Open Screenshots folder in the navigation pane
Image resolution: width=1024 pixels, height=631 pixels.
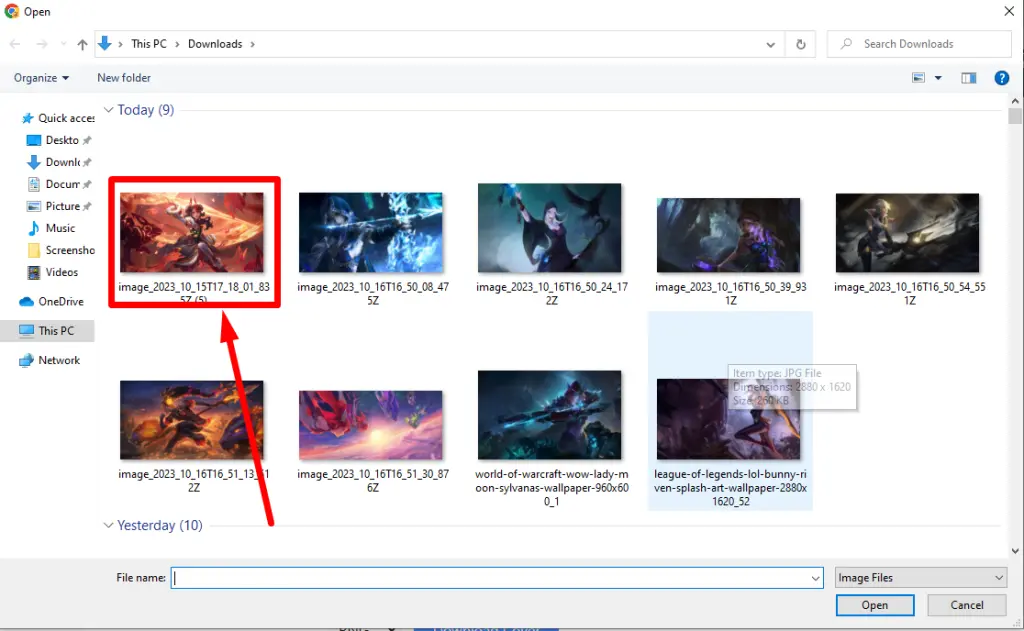[60, 250]
